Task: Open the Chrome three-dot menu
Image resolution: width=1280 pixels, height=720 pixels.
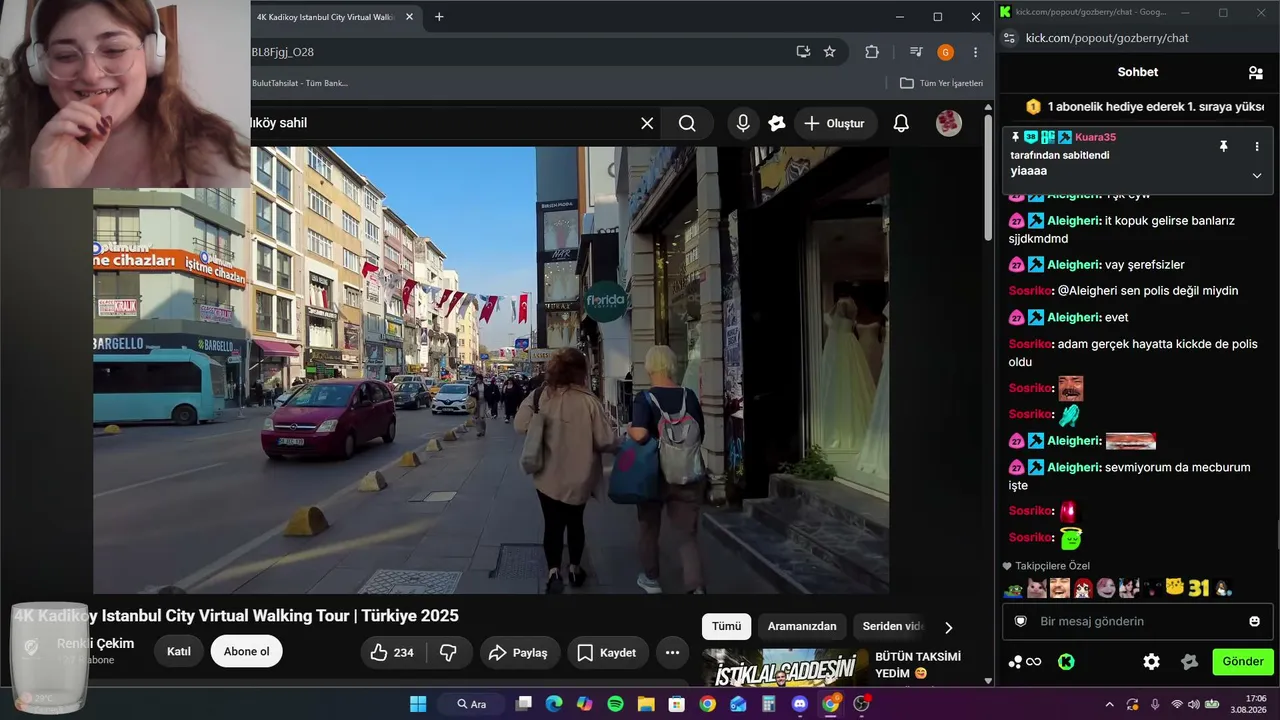Action: (x=975, y=52)
